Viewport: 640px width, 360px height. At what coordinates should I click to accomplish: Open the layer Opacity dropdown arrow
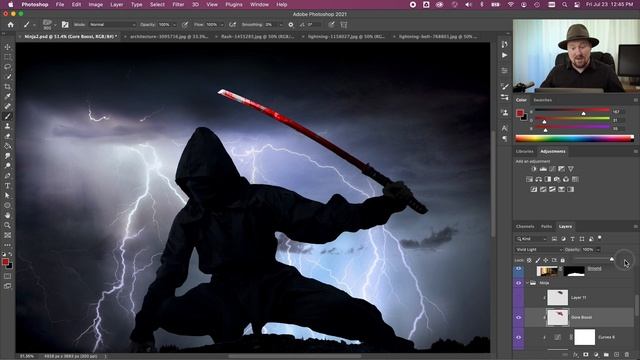[598, 249]
